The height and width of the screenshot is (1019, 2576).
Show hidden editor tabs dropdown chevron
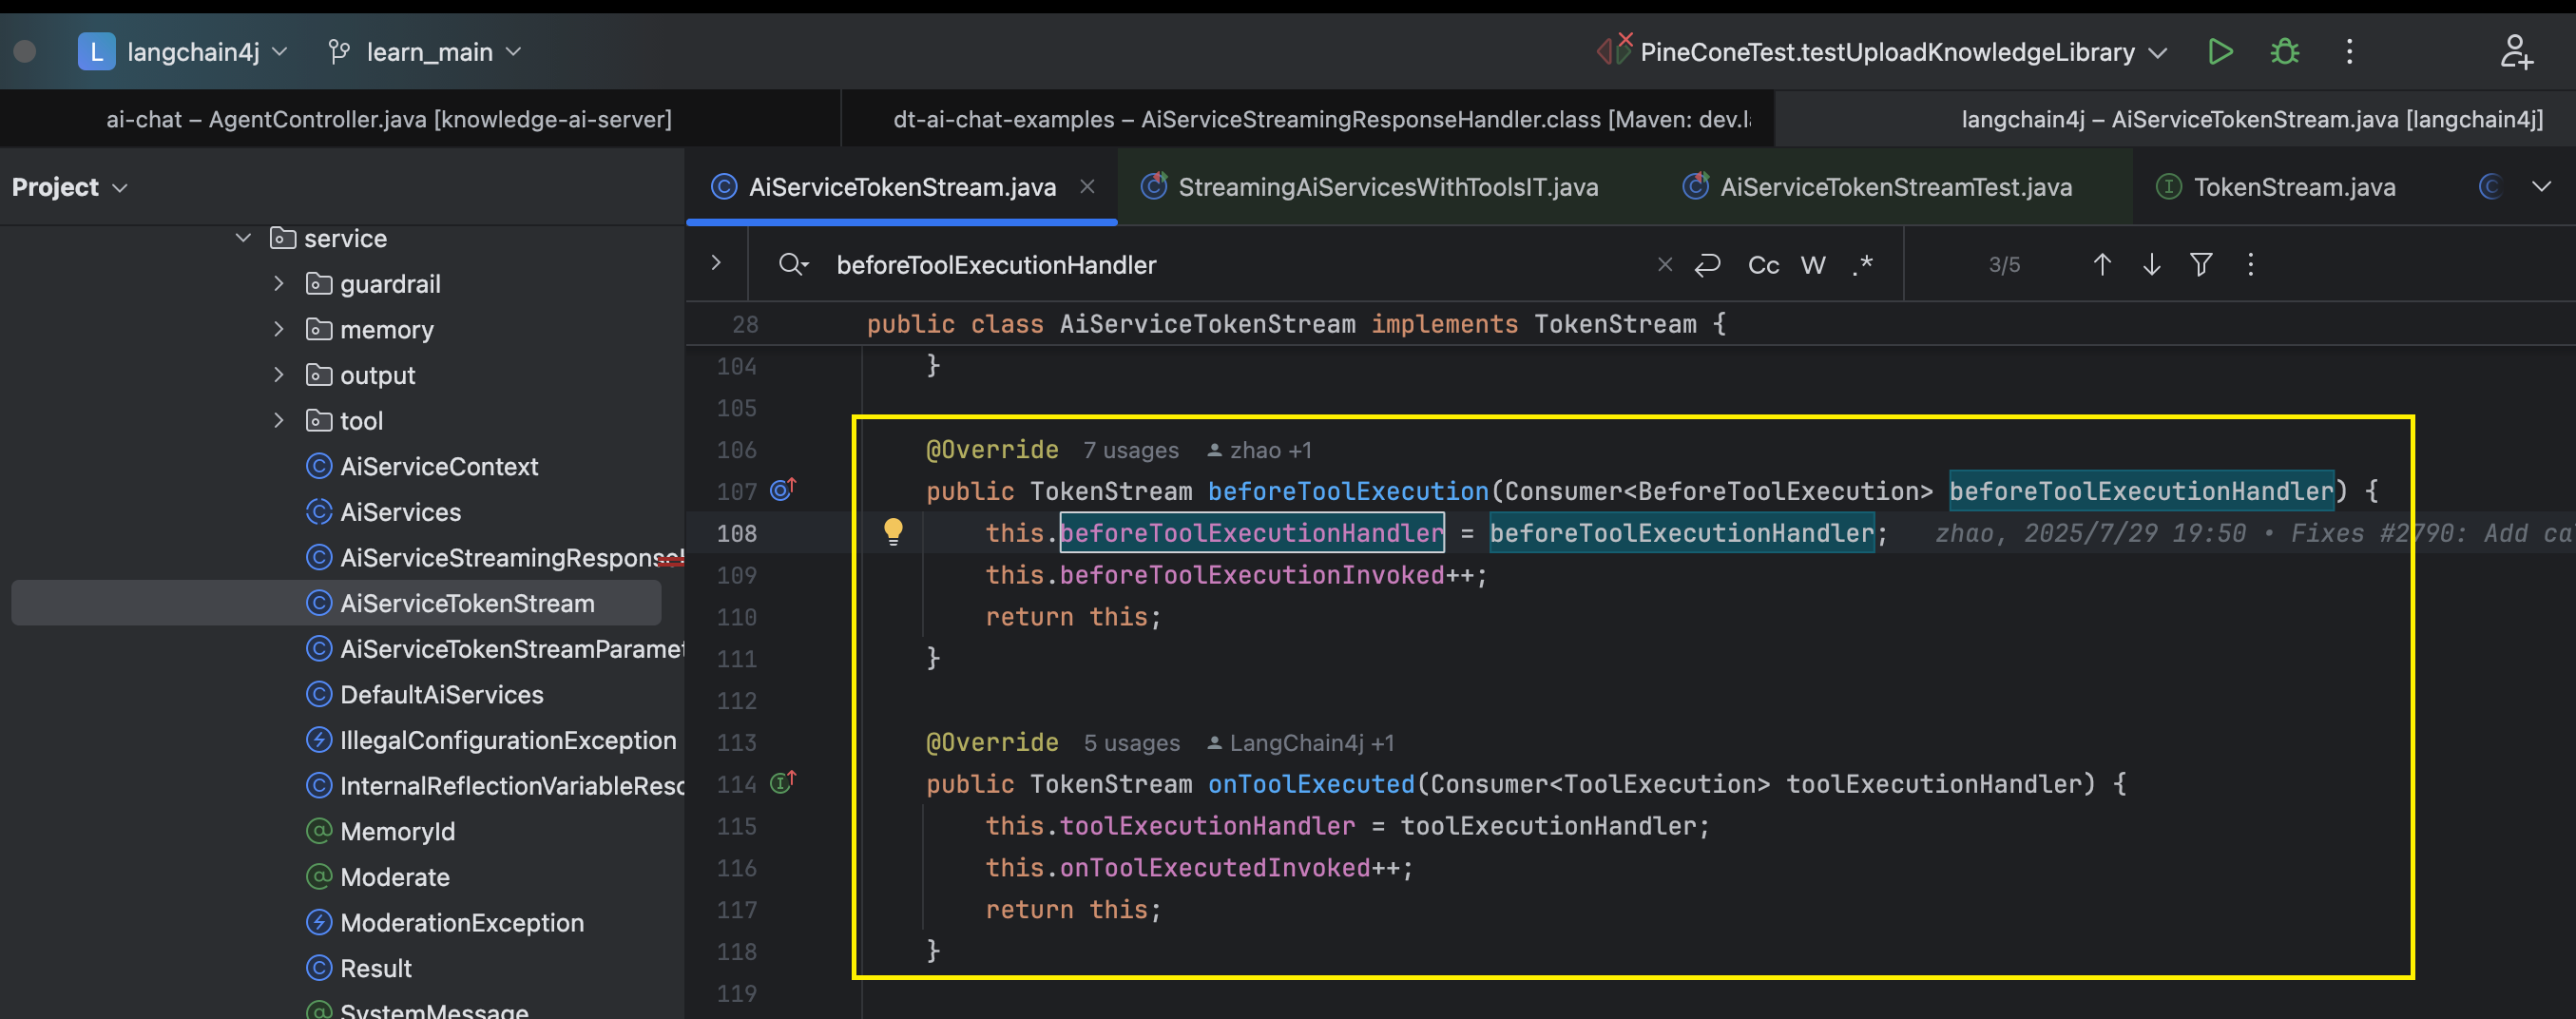(2541, 187)
